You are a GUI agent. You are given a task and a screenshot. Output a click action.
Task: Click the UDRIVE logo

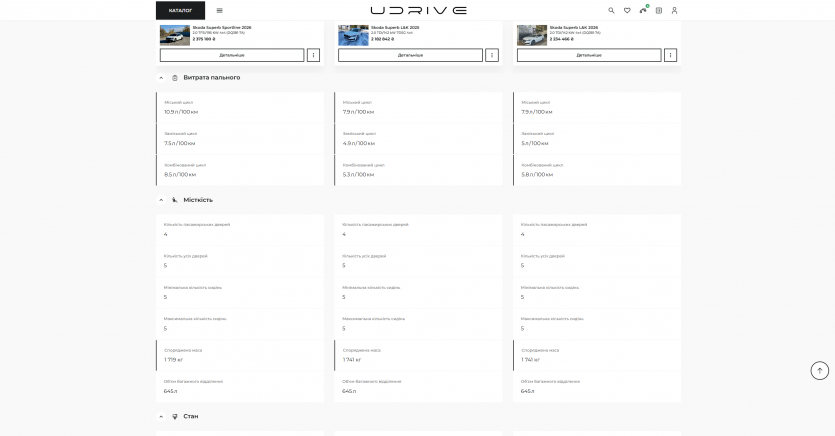[418, 10]
